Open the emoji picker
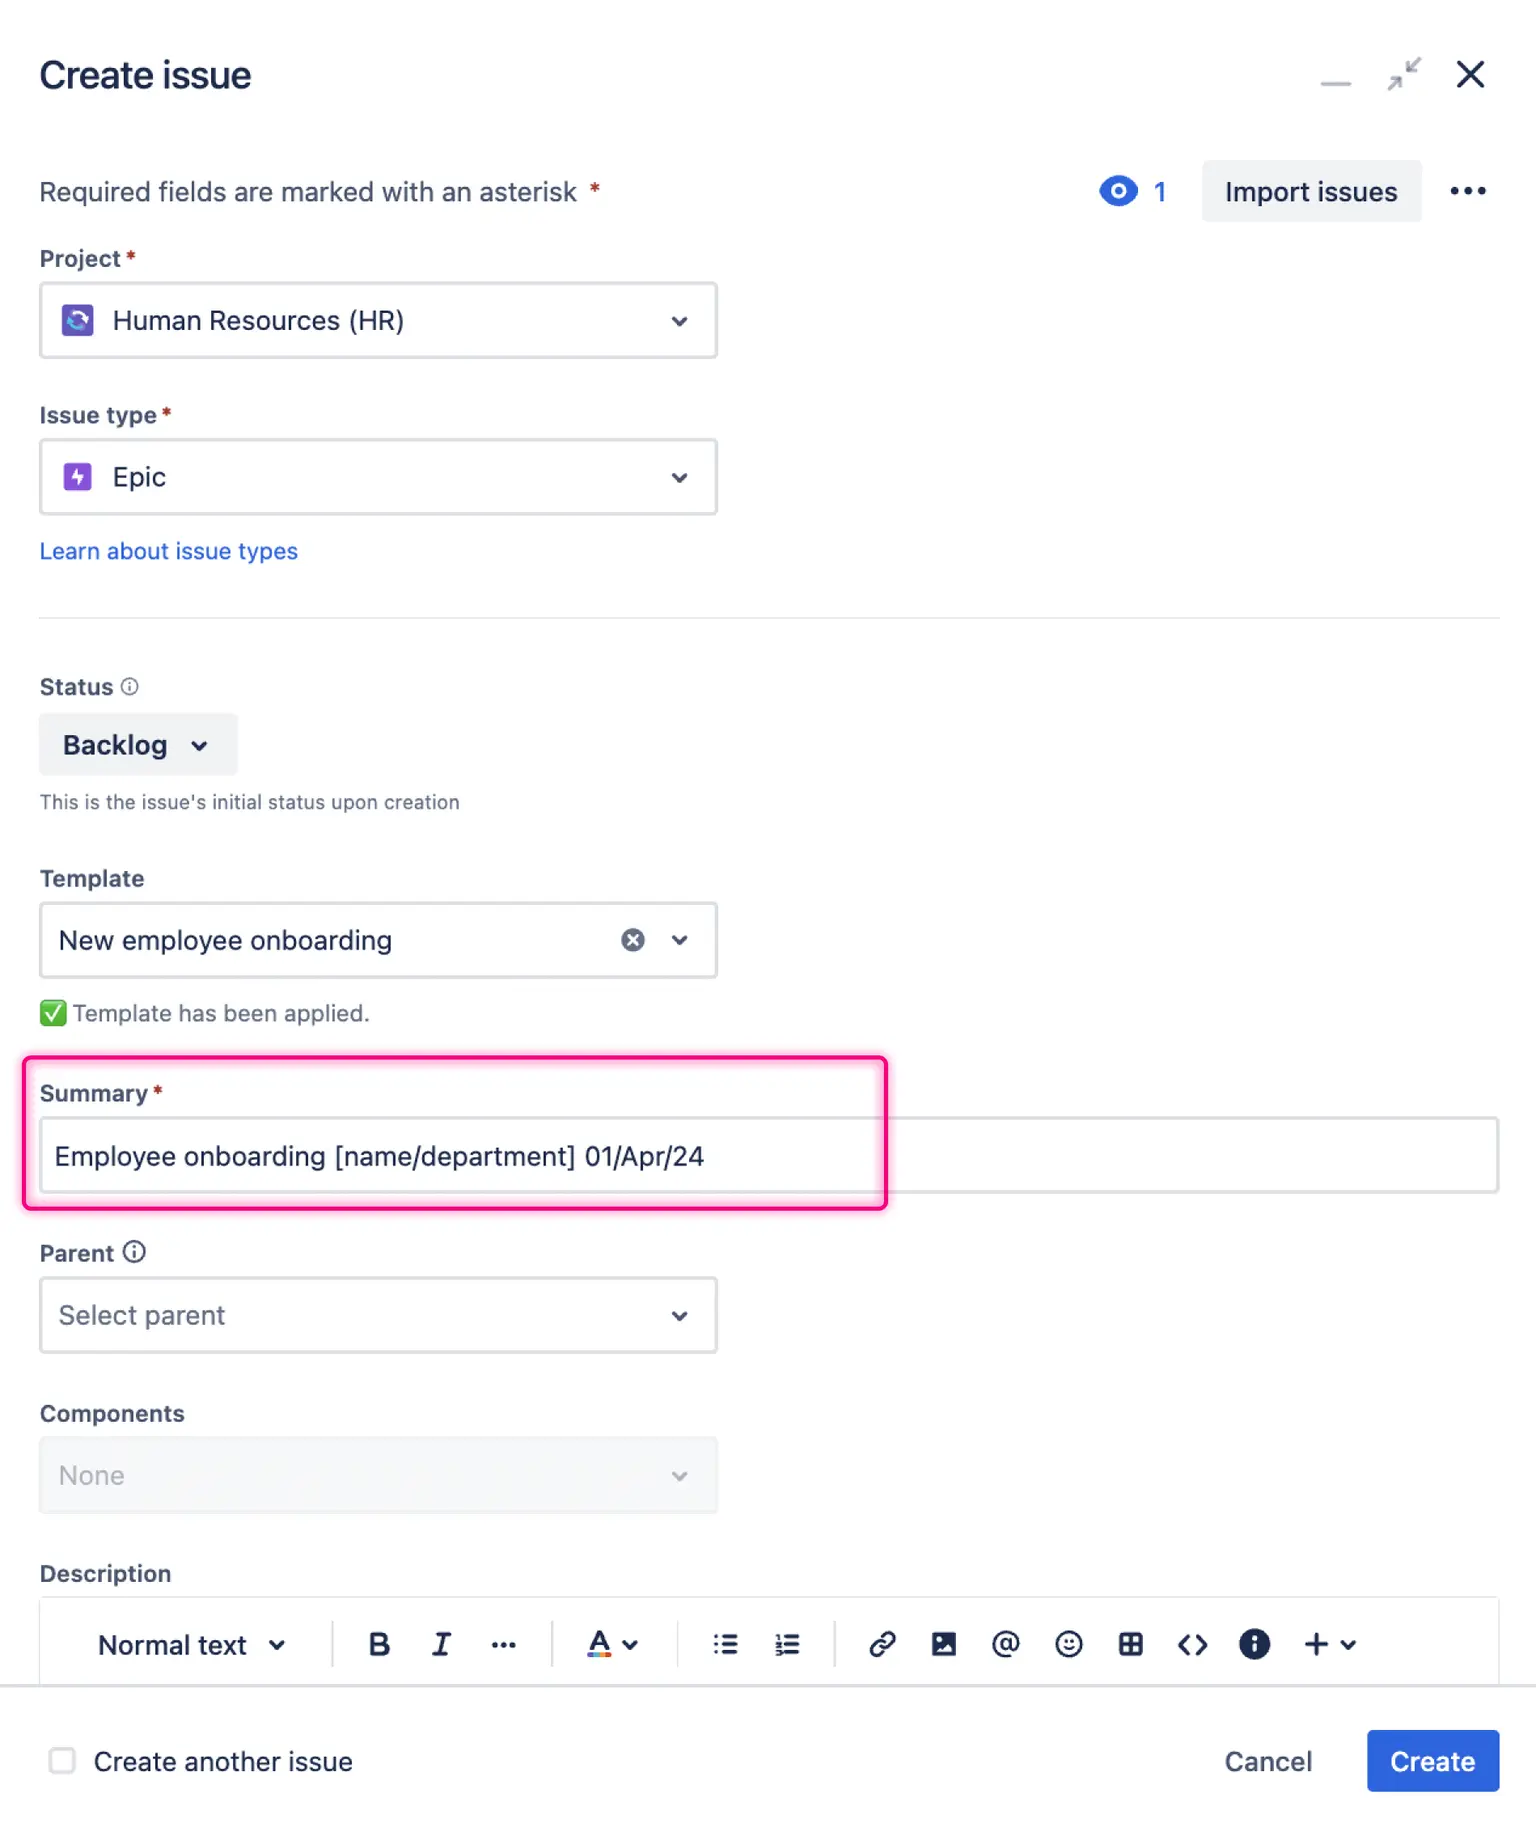This screenshot has width=1536, height=1827. 1068,1644
